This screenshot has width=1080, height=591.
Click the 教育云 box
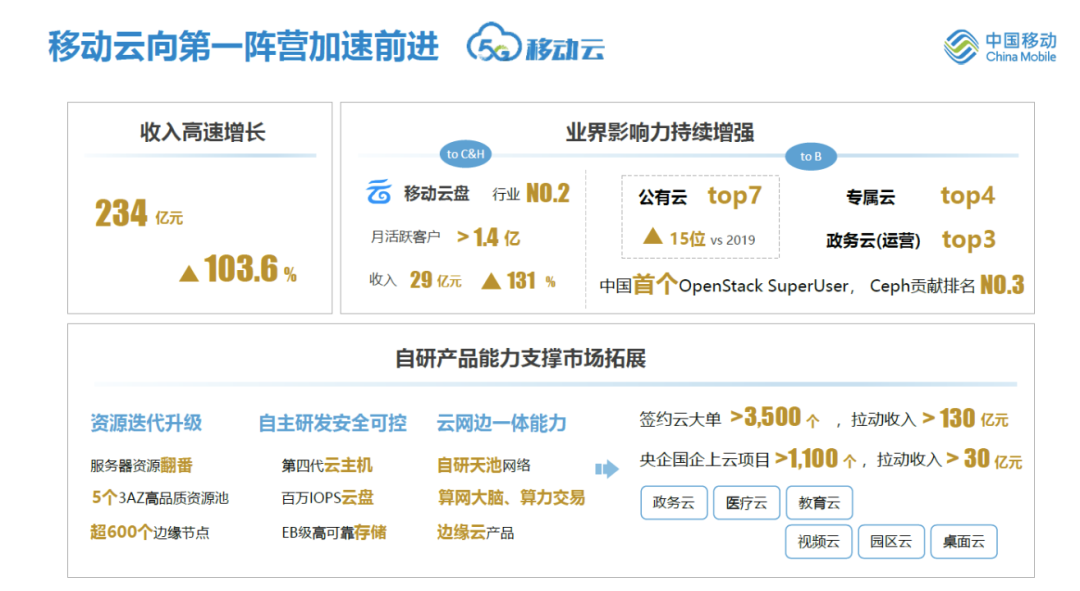tap(819, 503)
